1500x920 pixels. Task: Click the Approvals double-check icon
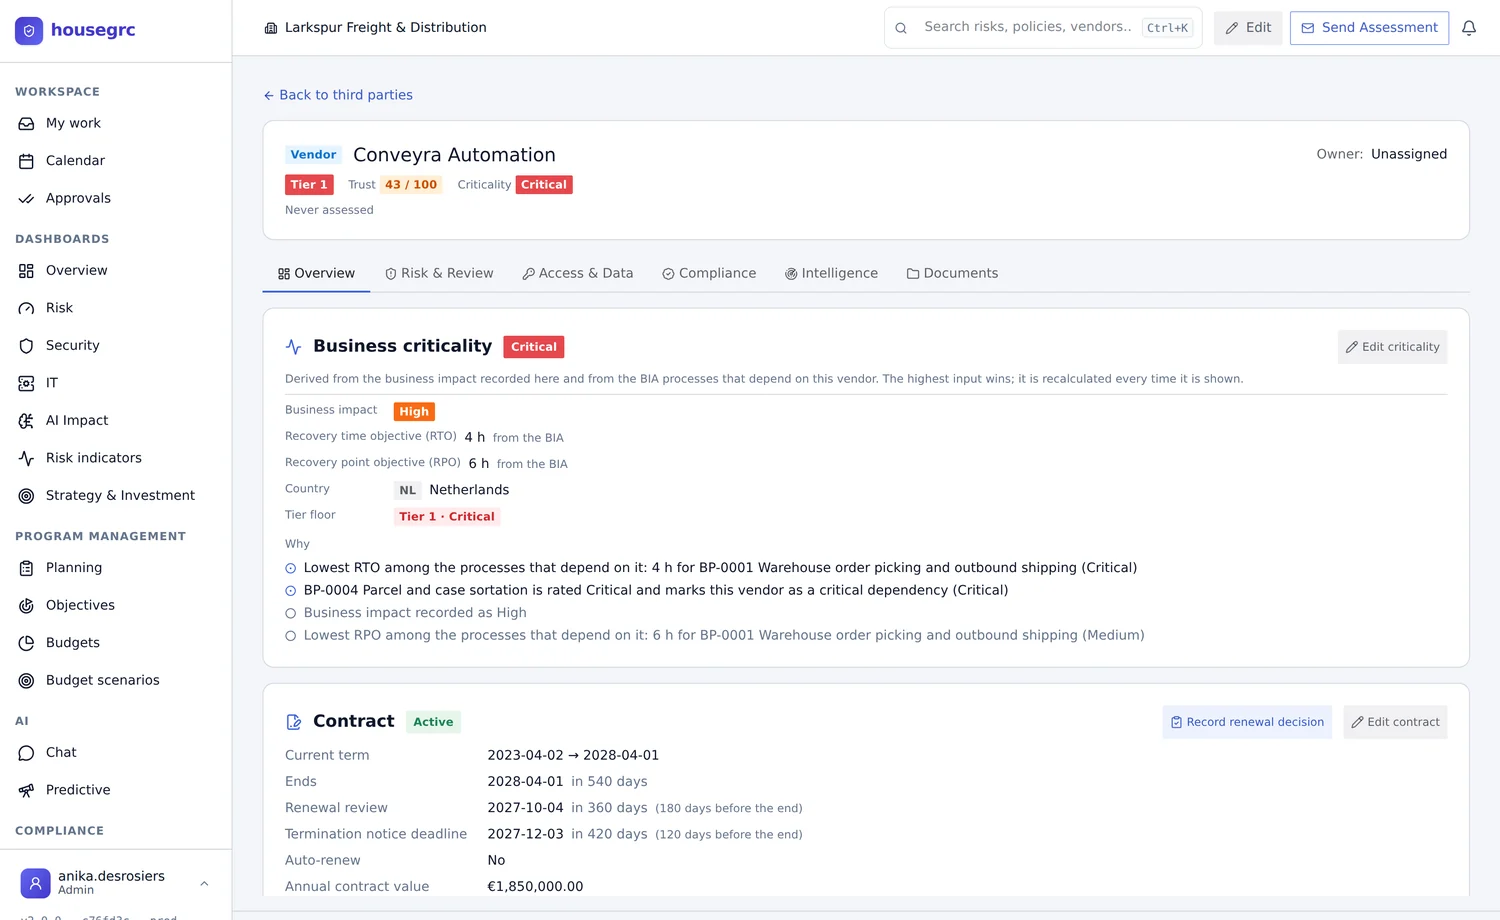[26, 199]
